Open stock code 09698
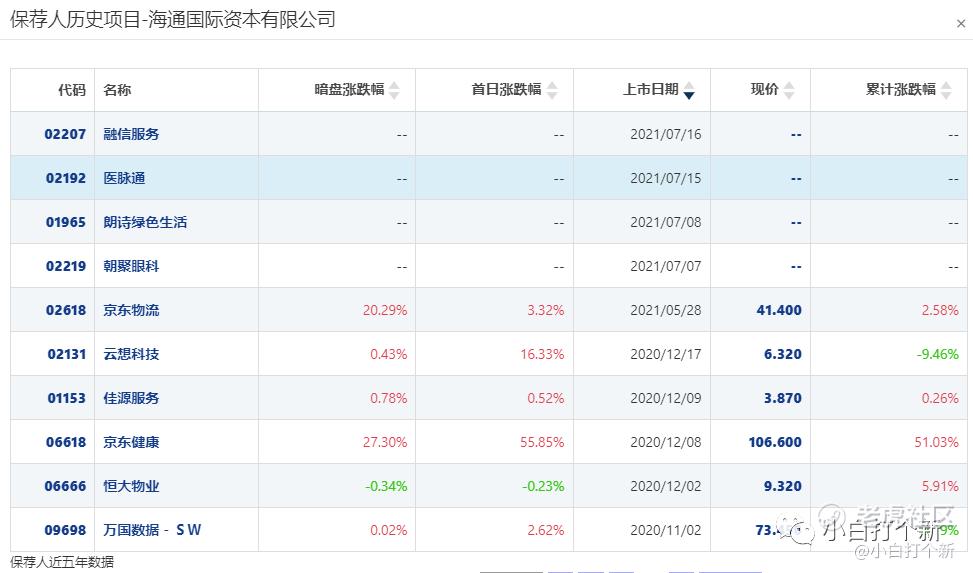973x573 pixels. tap(65, 531)
